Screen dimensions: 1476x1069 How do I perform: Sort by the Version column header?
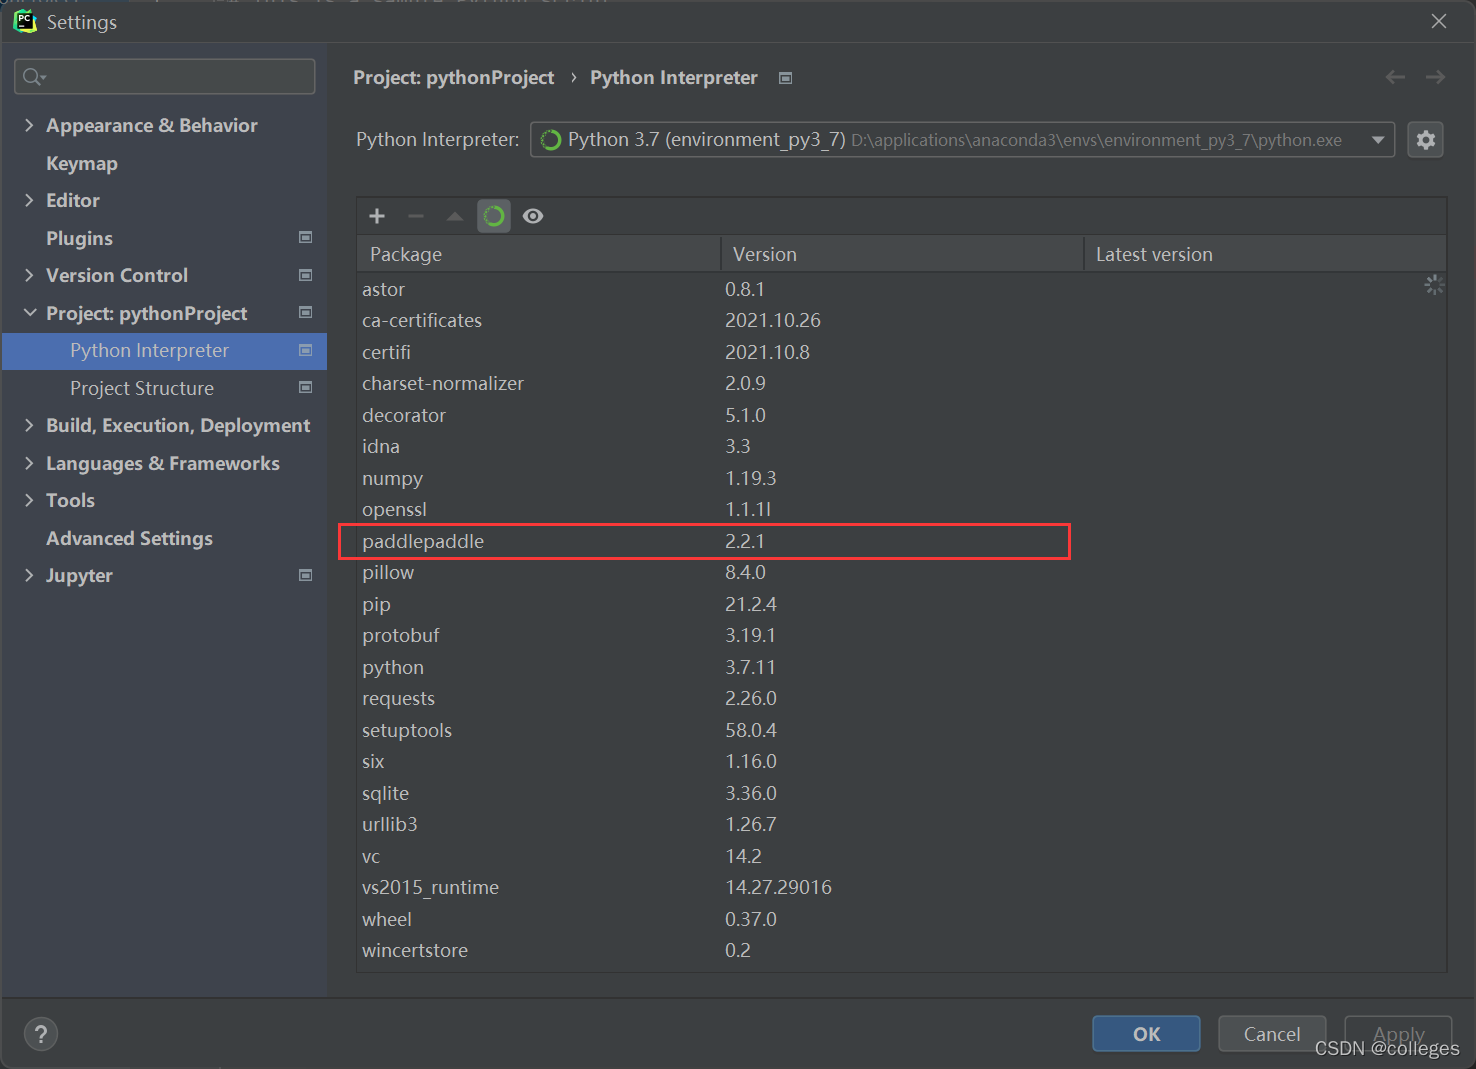tap(902, 254)
